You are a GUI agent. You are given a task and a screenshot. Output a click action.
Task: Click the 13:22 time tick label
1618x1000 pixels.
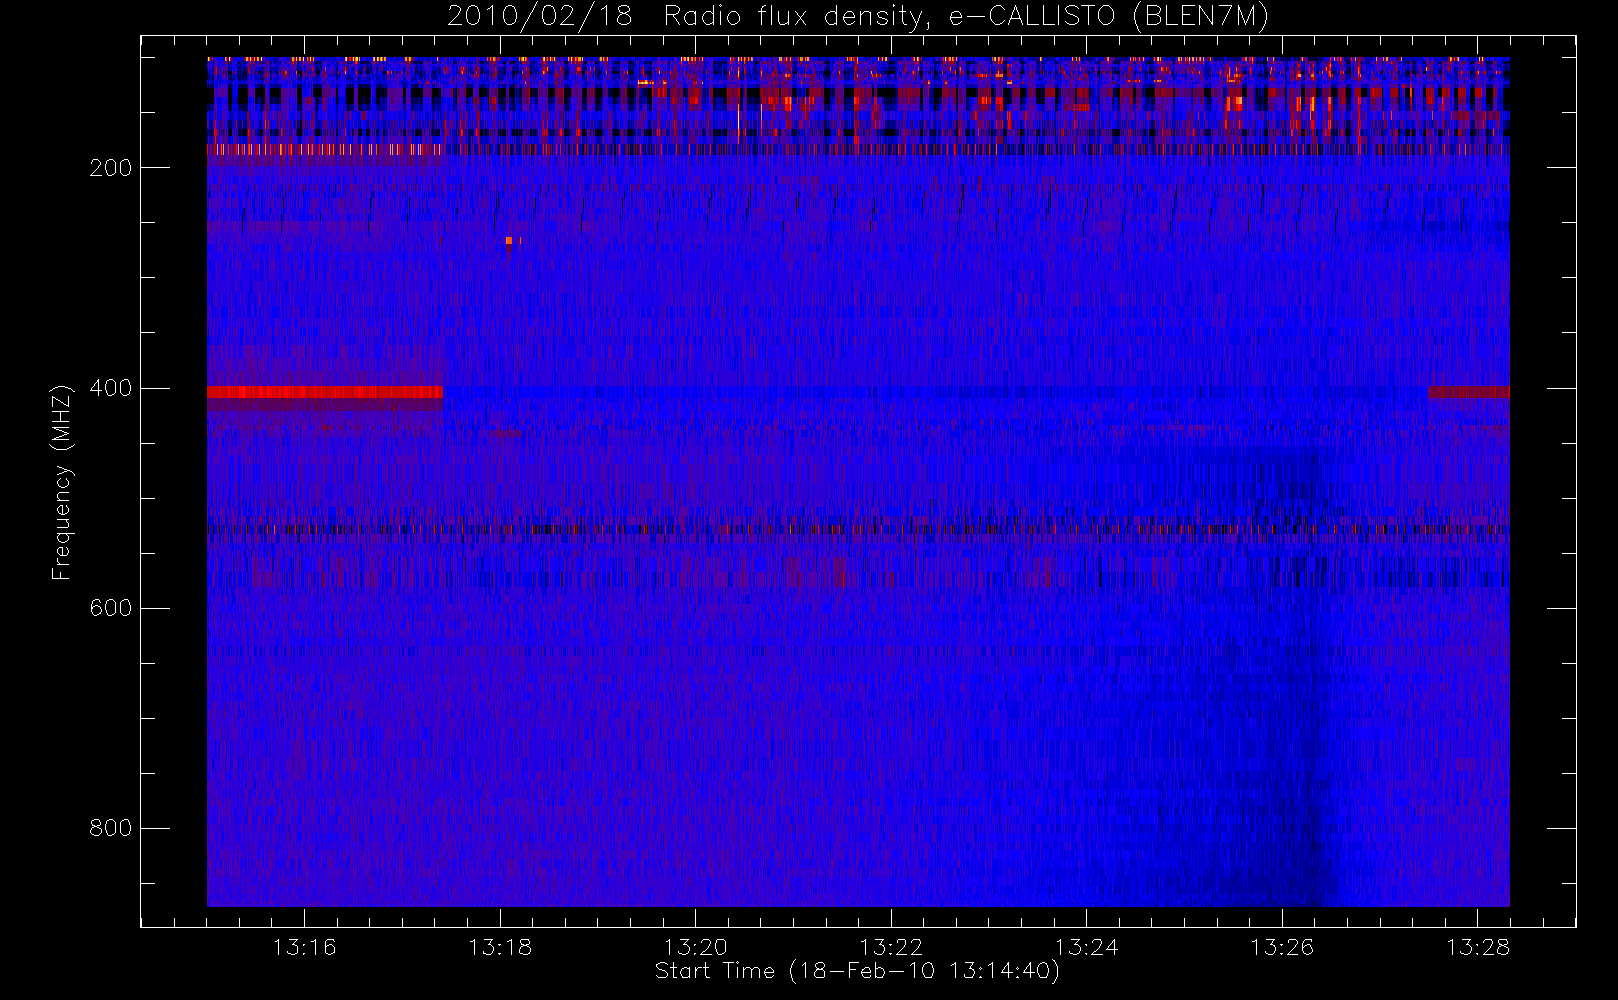tap(891, 947)
